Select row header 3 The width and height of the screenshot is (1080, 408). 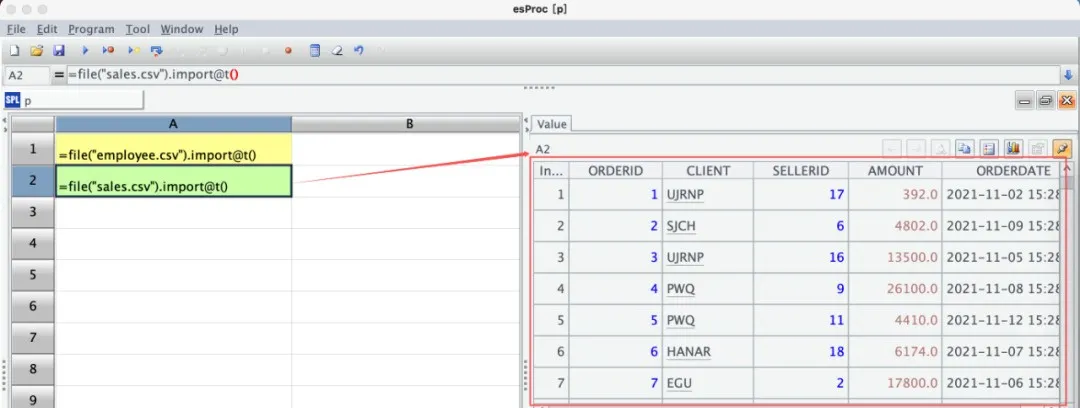pos(33,212)
